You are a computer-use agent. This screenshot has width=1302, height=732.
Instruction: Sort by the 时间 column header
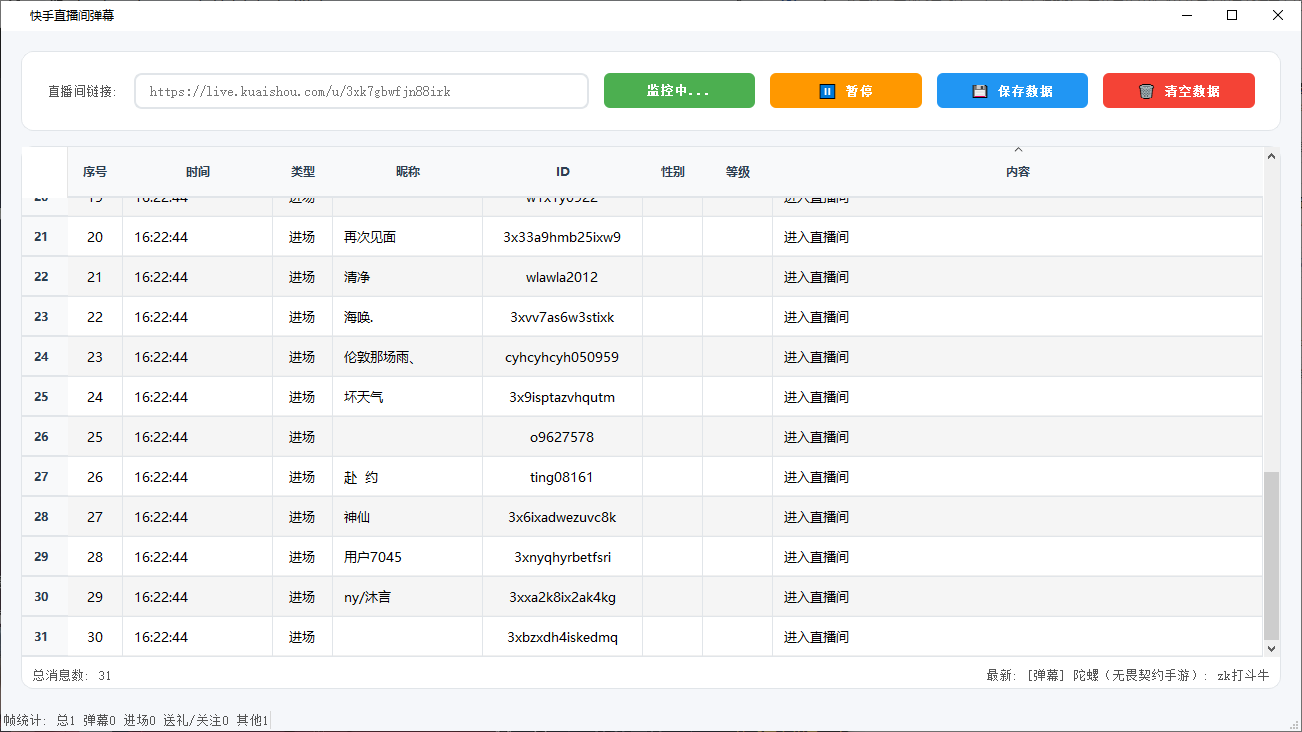[x=198, y=172]
